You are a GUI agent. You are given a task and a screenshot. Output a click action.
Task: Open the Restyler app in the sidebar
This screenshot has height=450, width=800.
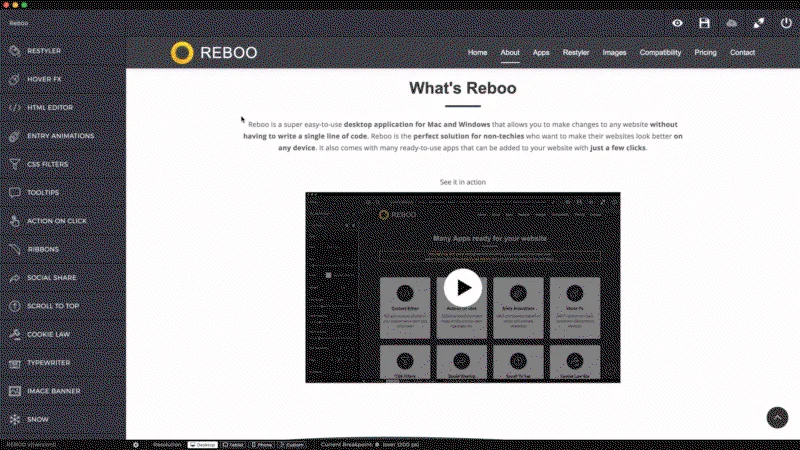pyautogui.click(x=63, y=51)
